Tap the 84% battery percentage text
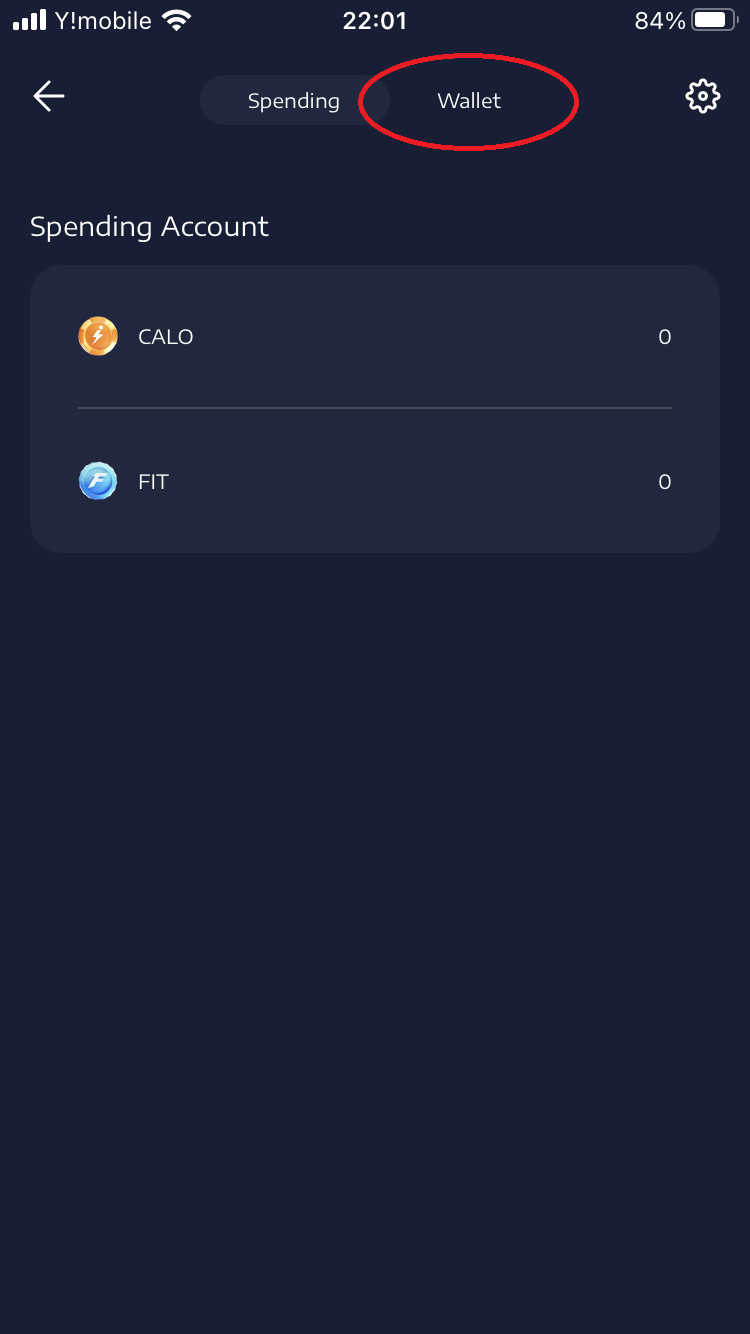Image resolution: width=750 pixels, height=1334 pixels. click(x=660, y=20)
